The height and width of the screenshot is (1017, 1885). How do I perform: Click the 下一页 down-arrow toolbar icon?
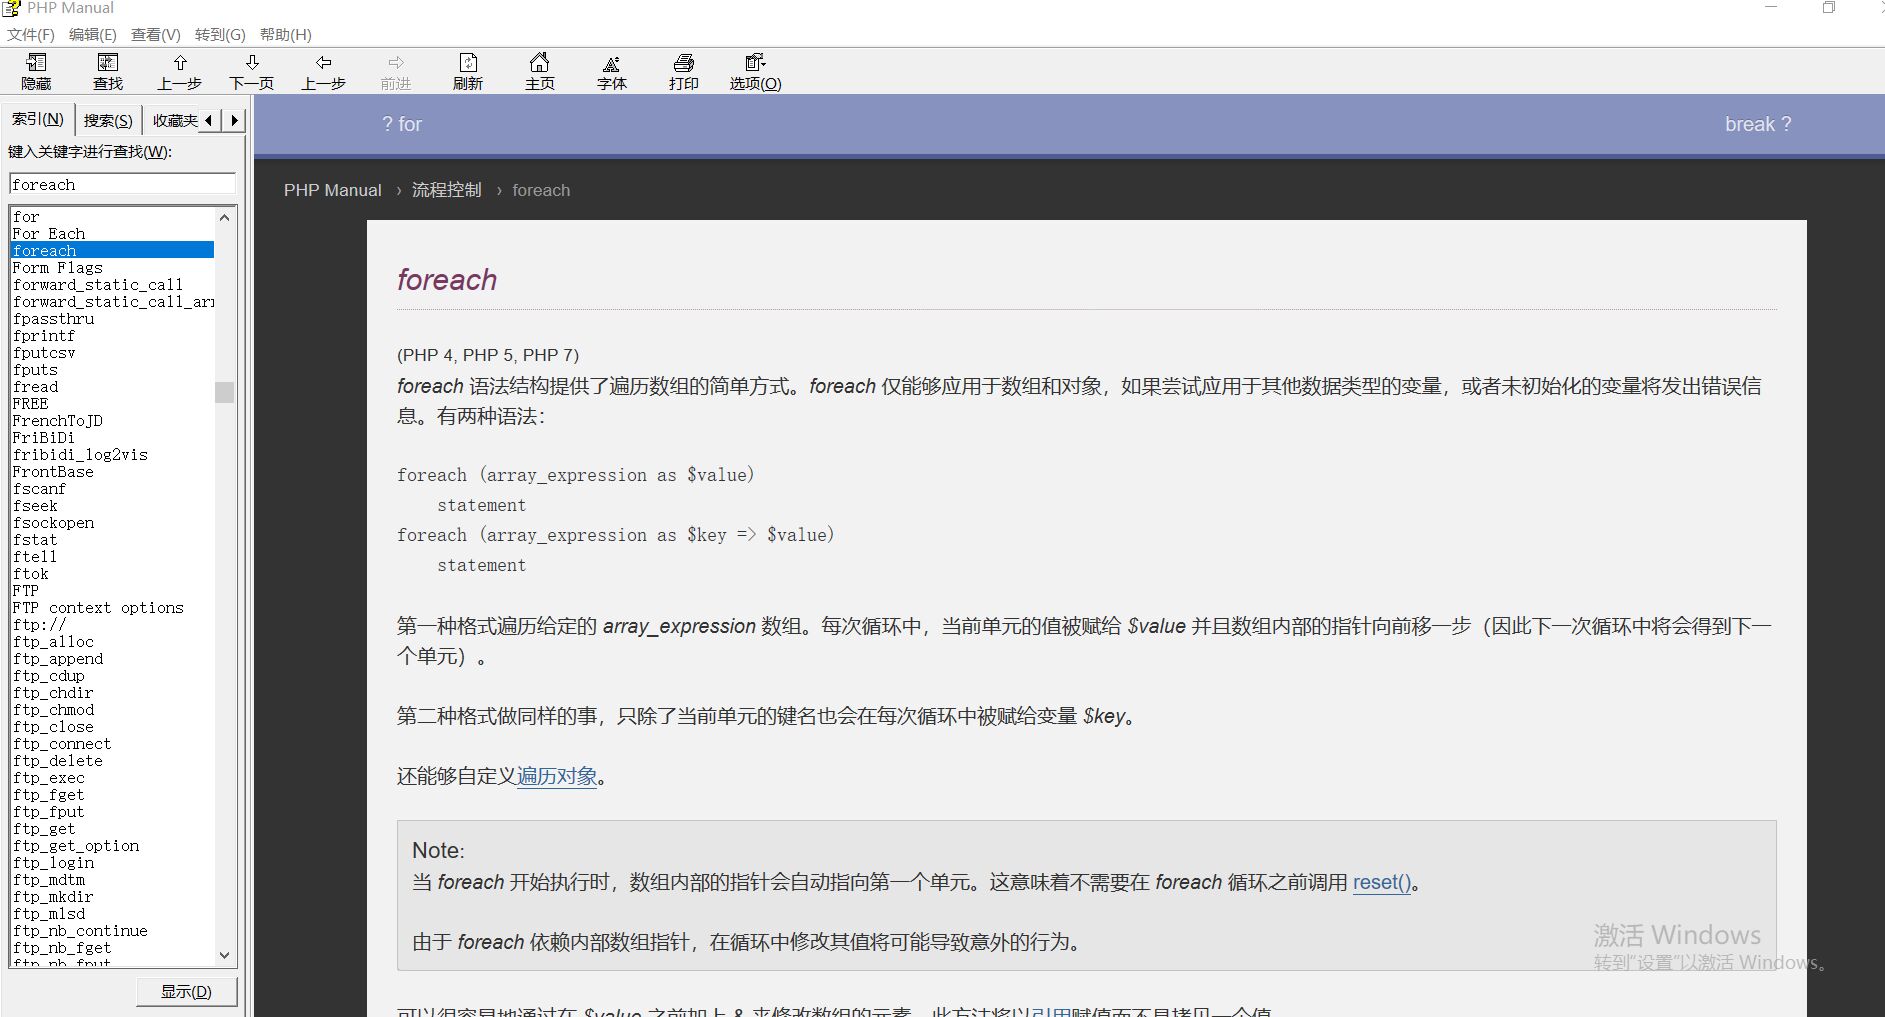point(252,72)
